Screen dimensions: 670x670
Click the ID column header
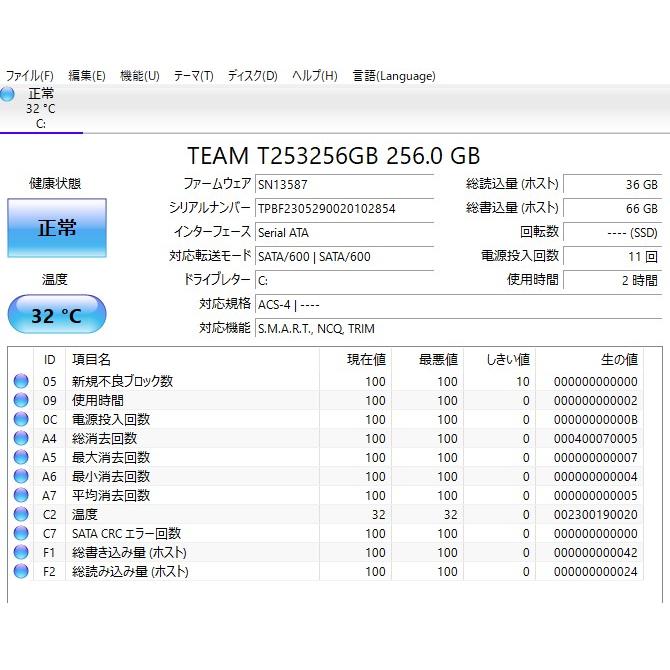coord(50,360)
